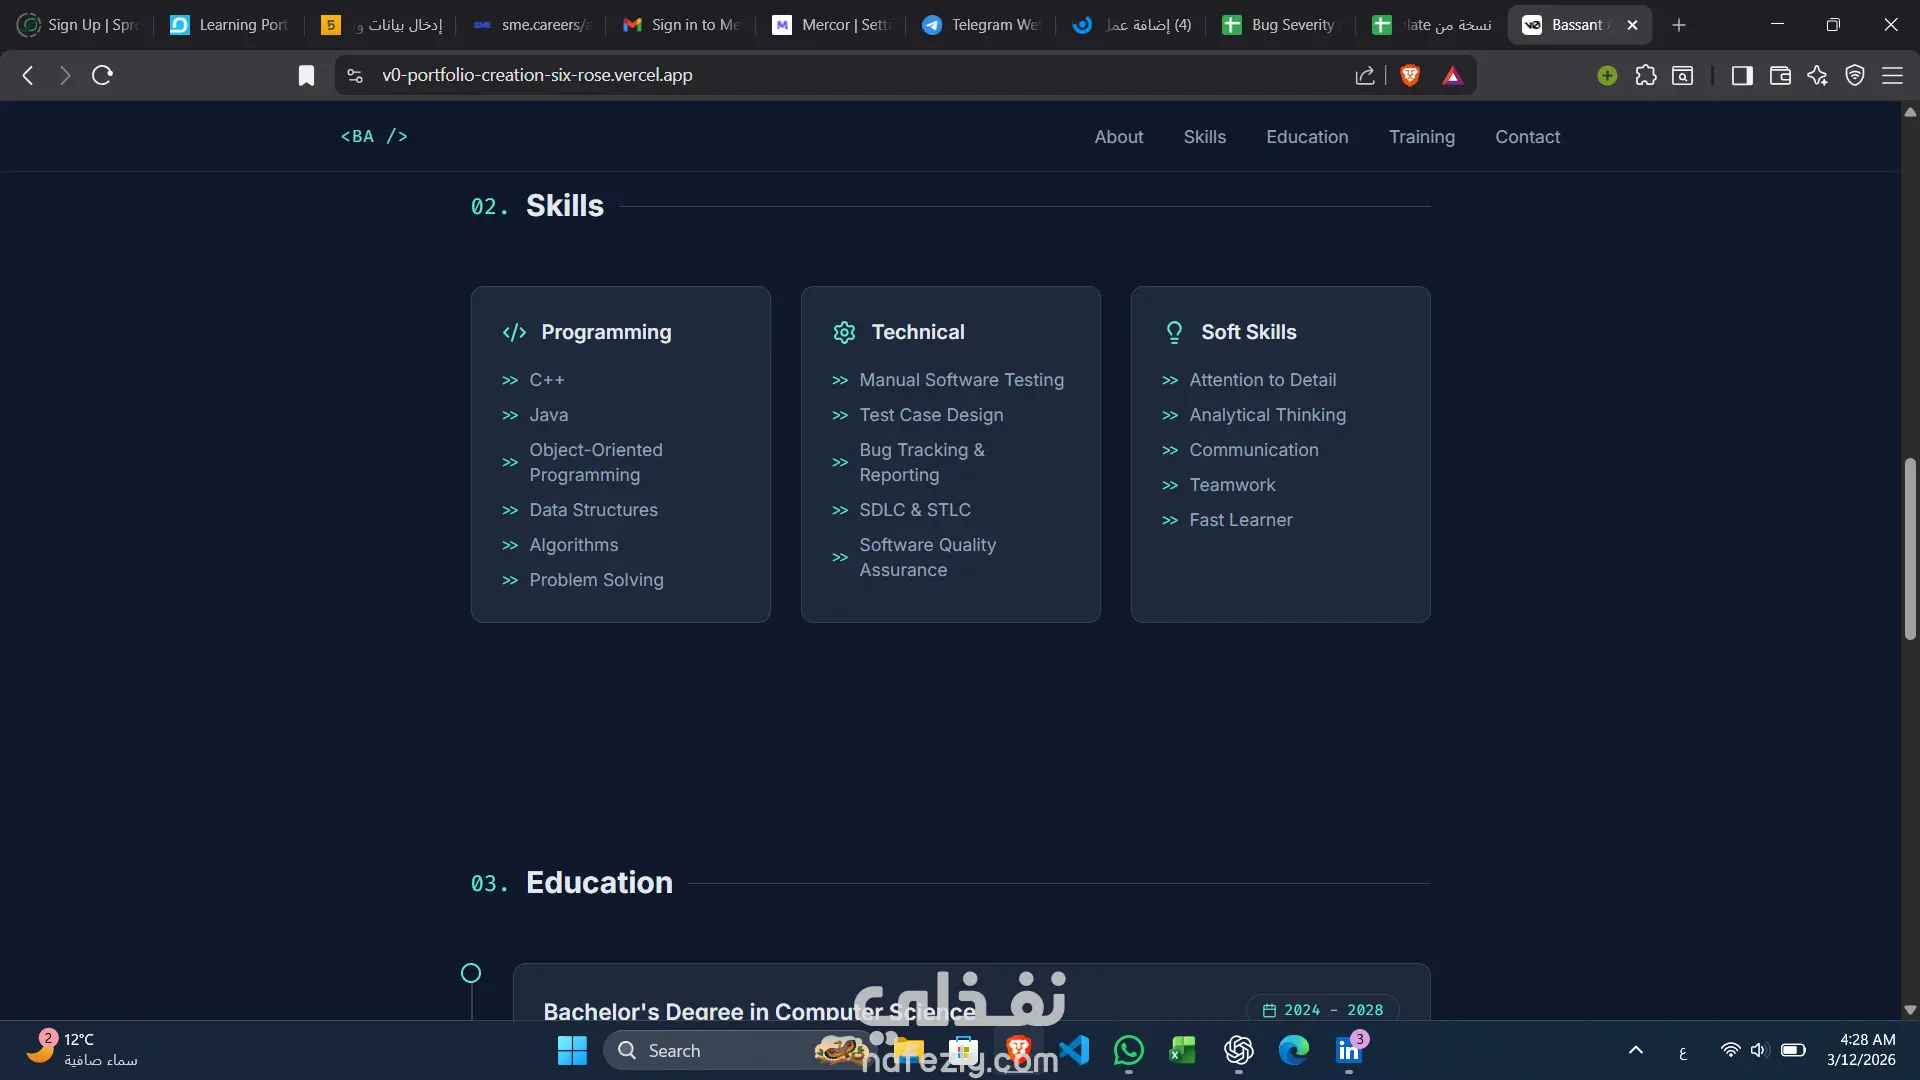Expand hidden system tray icons chevron

[1635, 1050]
